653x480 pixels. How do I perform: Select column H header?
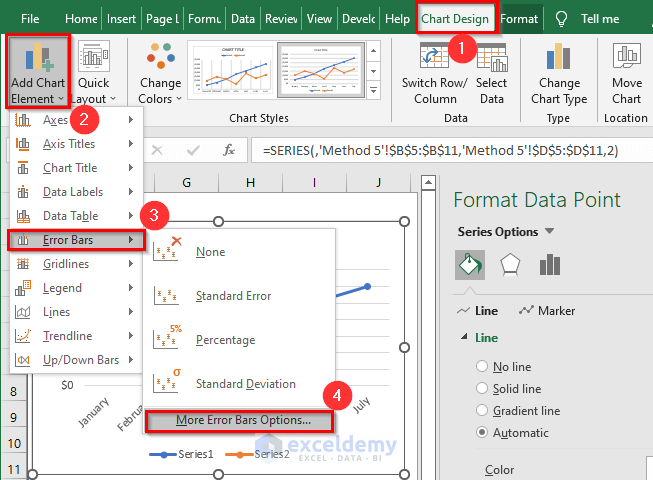click(x=250, y=182)
